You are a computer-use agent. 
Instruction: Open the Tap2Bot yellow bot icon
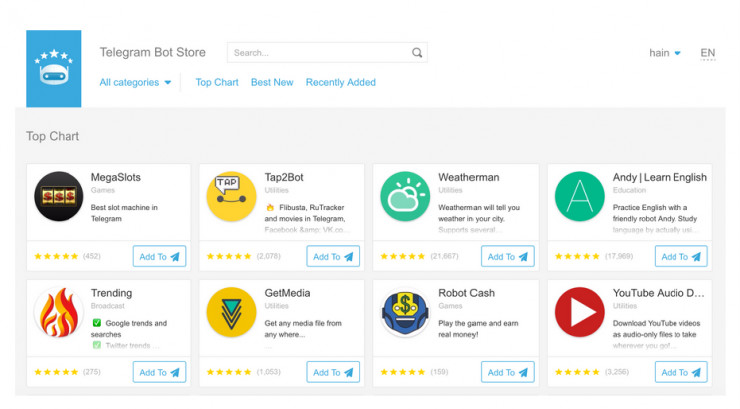point(232,197)
